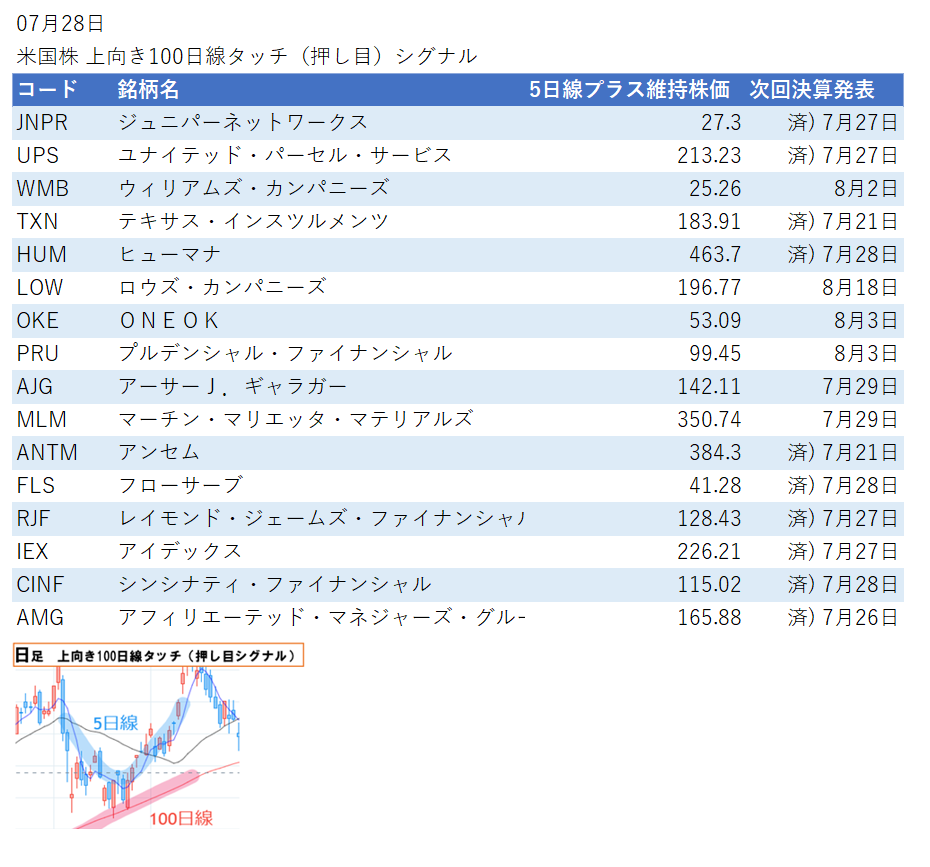The width and height of the screenshot is (930, 867).
Task: Click AMG earnings date 済) 7月26日
Action: 843,618
